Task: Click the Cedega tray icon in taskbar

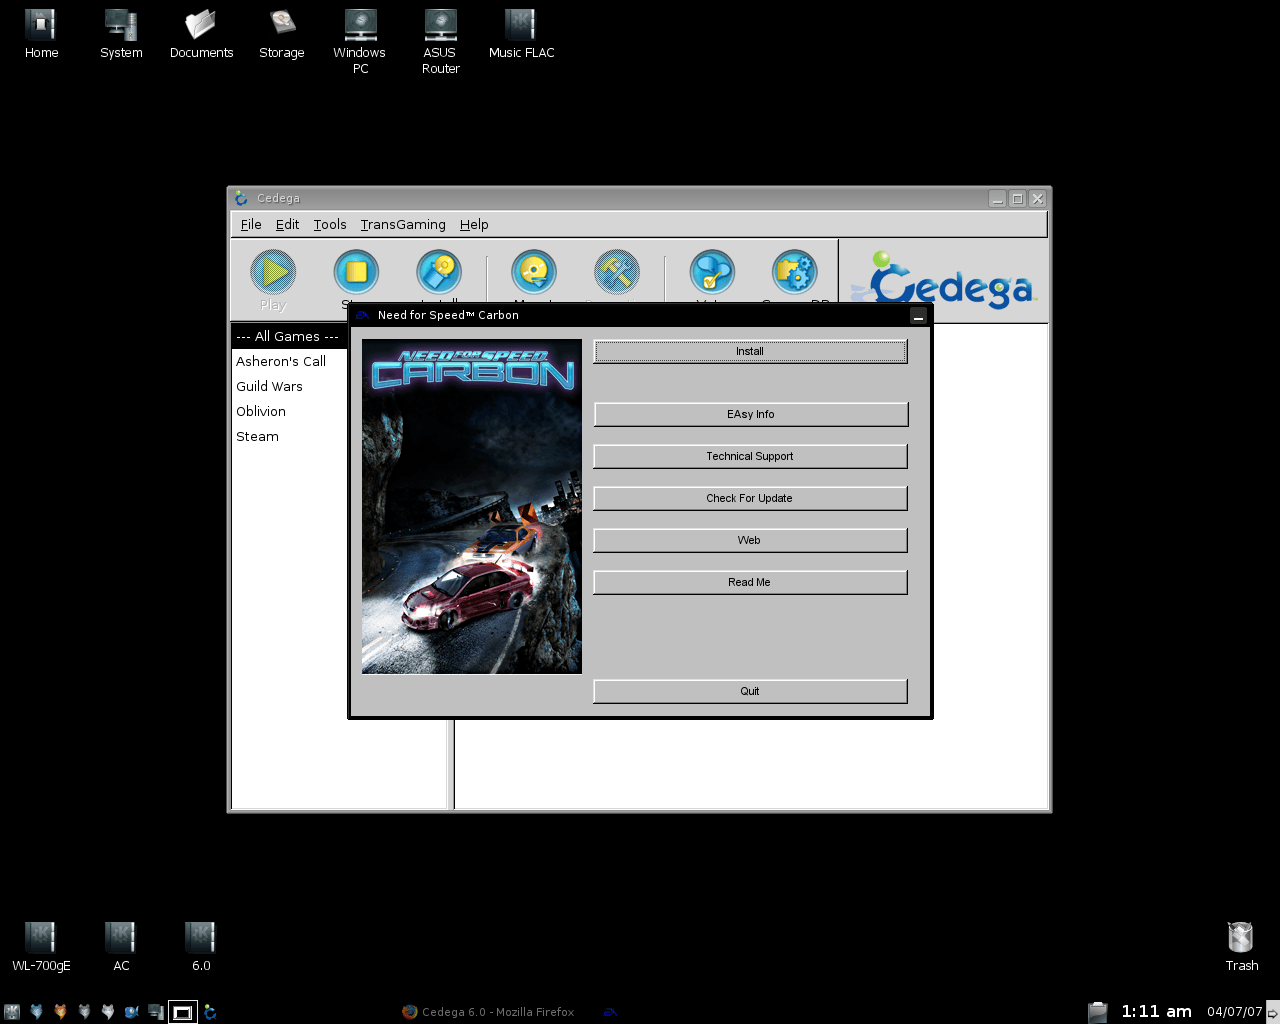Action: 210,1012
